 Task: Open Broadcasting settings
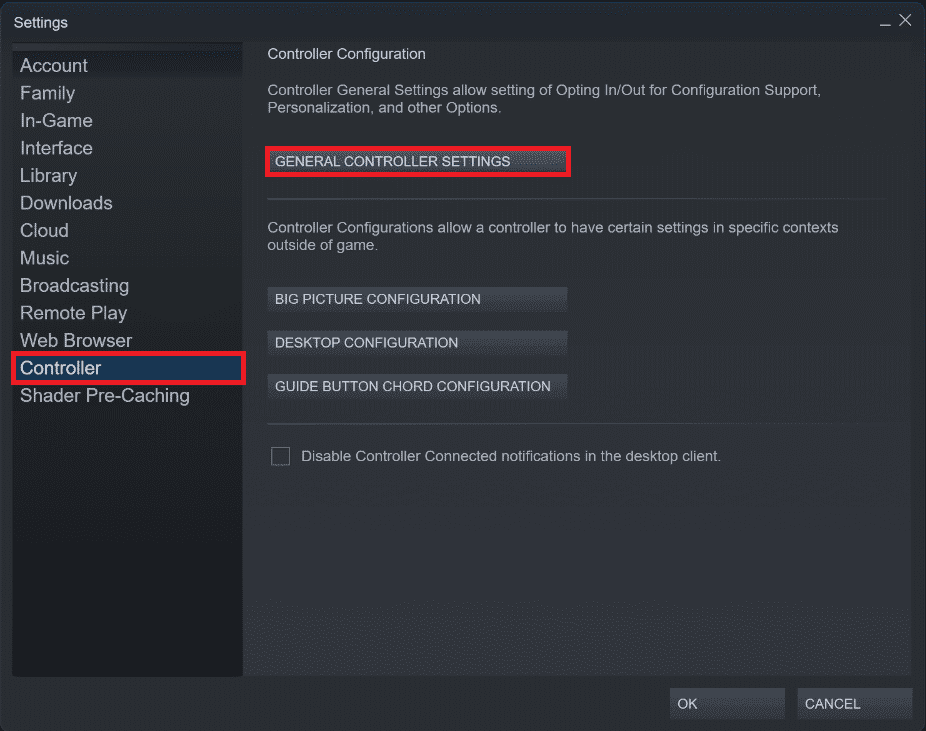coord(74,285)
